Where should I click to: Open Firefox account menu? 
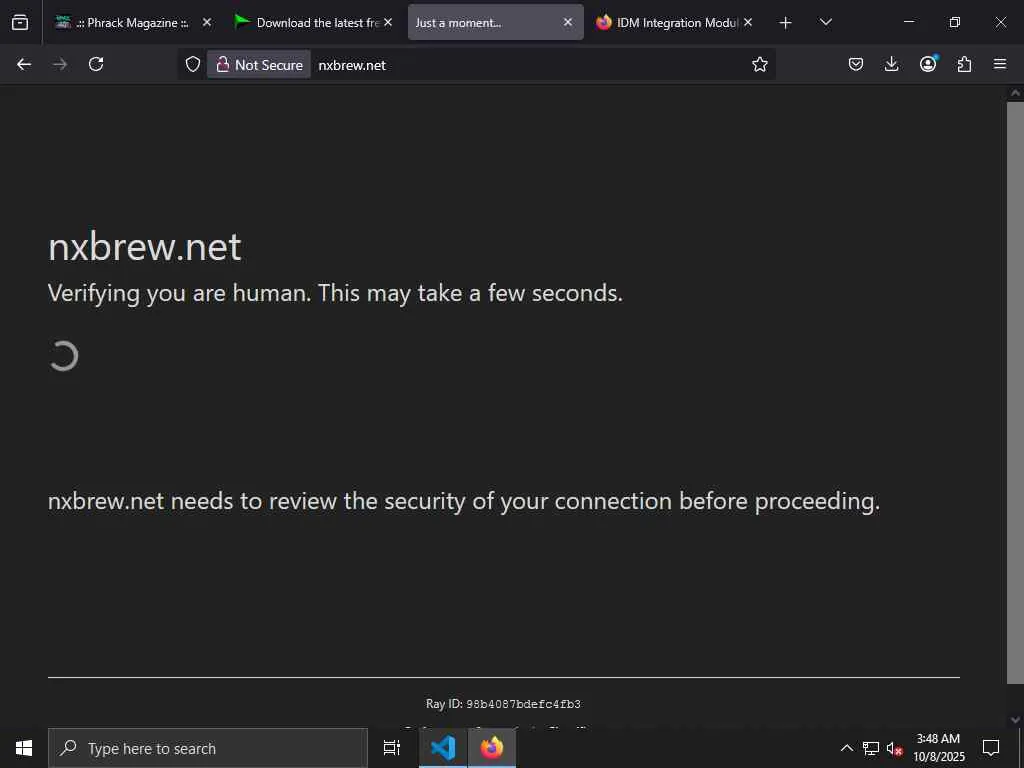928,64
